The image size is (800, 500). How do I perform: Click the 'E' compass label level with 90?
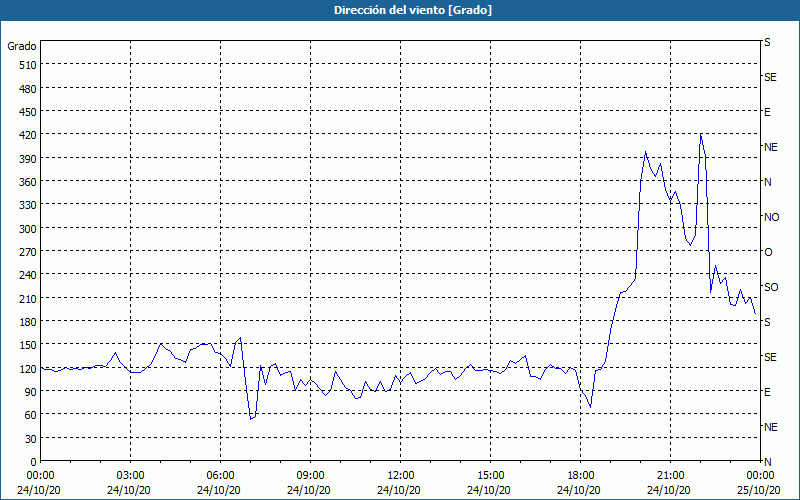[x=767, y=392]
